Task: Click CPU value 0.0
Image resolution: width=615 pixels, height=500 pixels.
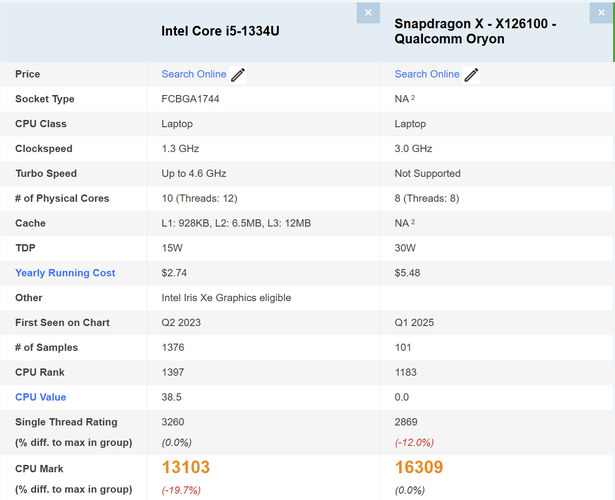Action: [402, 397]
